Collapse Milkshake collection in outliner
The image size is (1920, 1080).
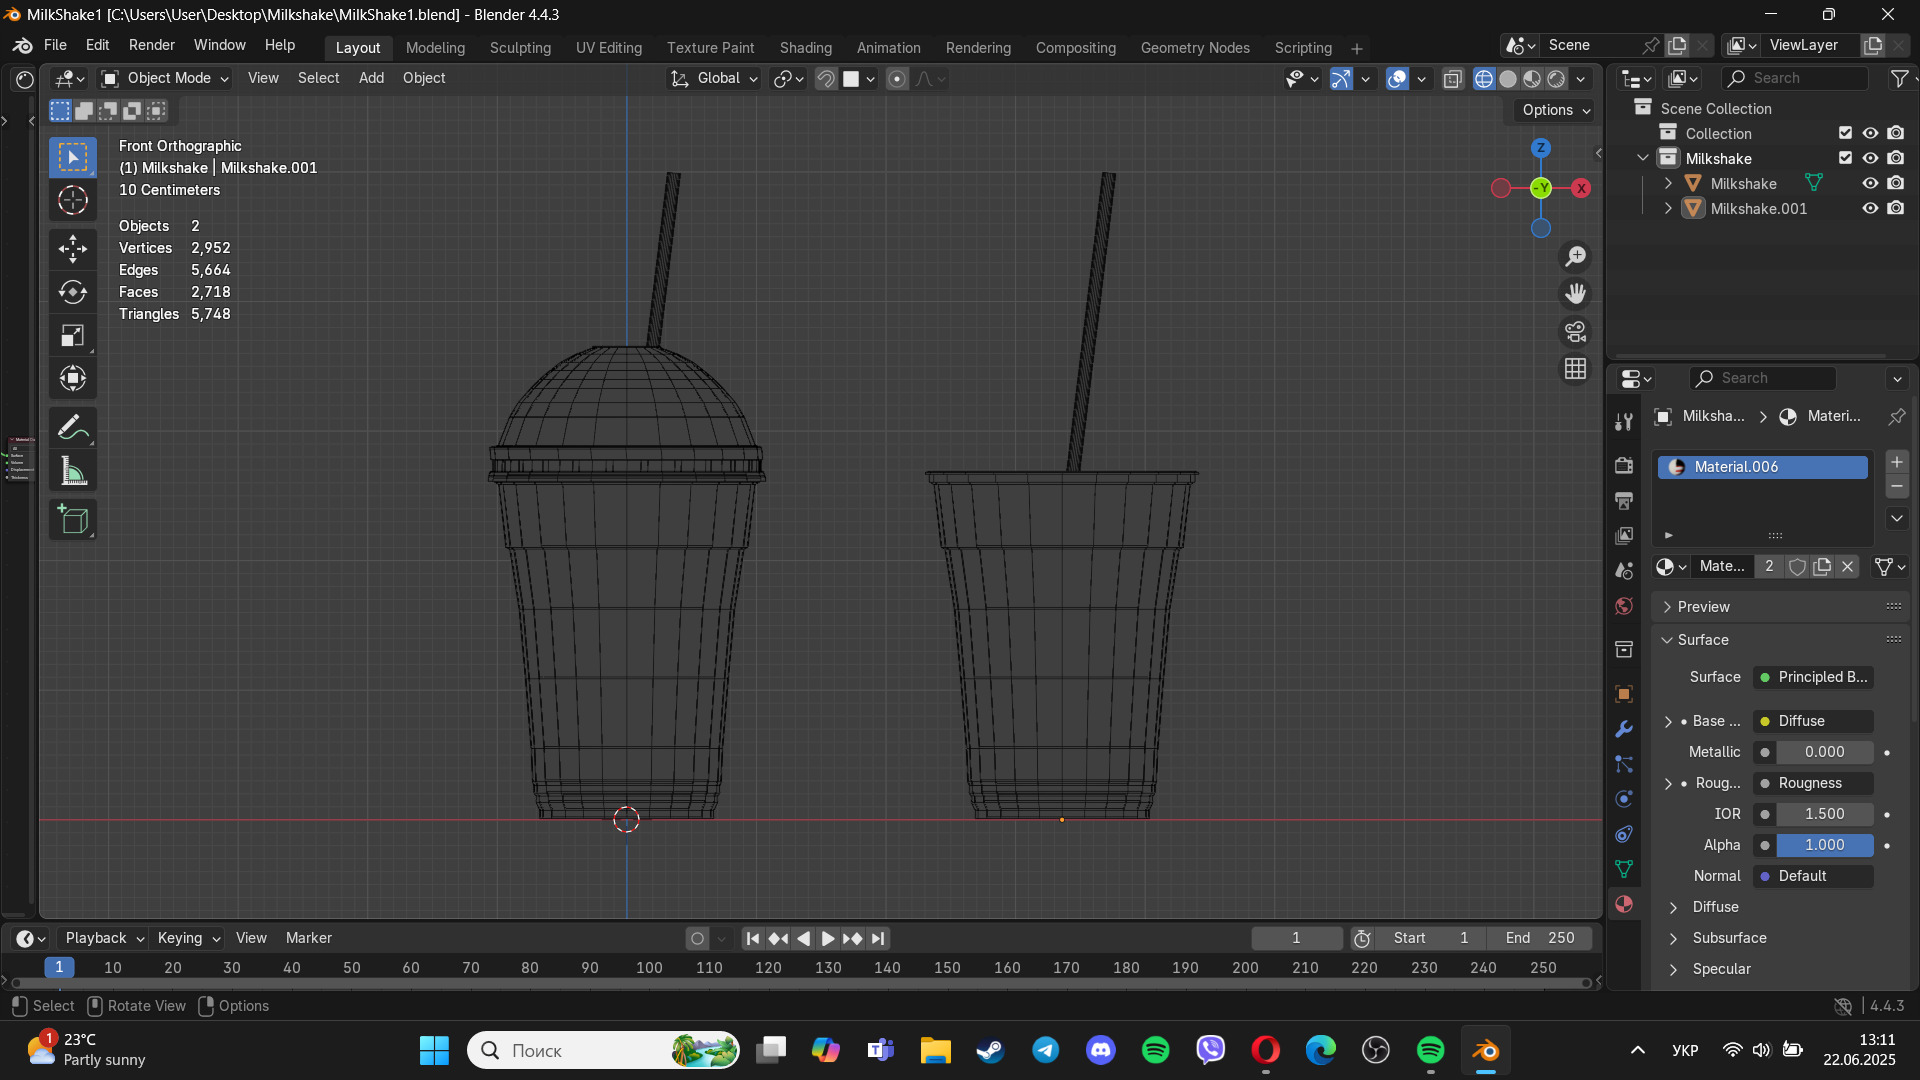pyautogui.click(x=1643, y=158)
